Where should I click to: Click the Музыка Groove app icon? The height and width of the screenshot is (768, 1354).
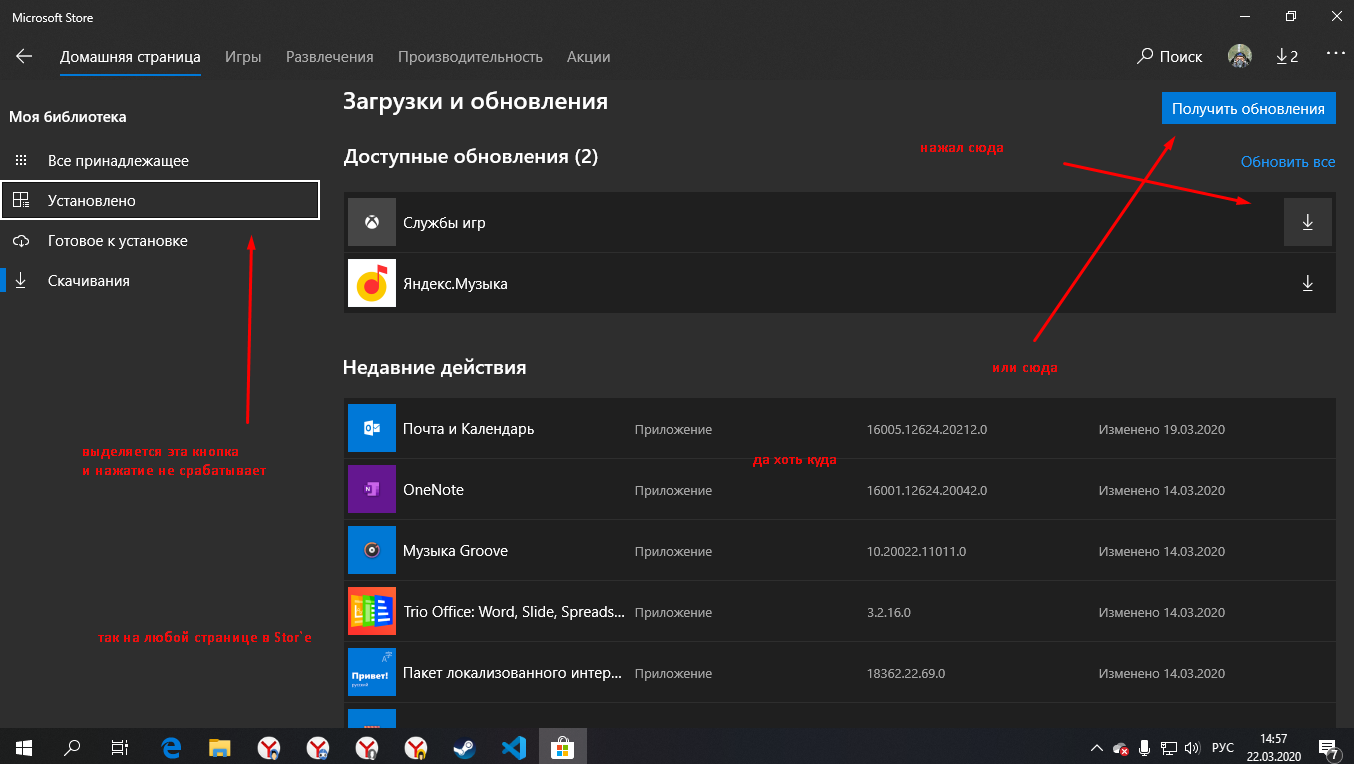[x=372, y=551]
